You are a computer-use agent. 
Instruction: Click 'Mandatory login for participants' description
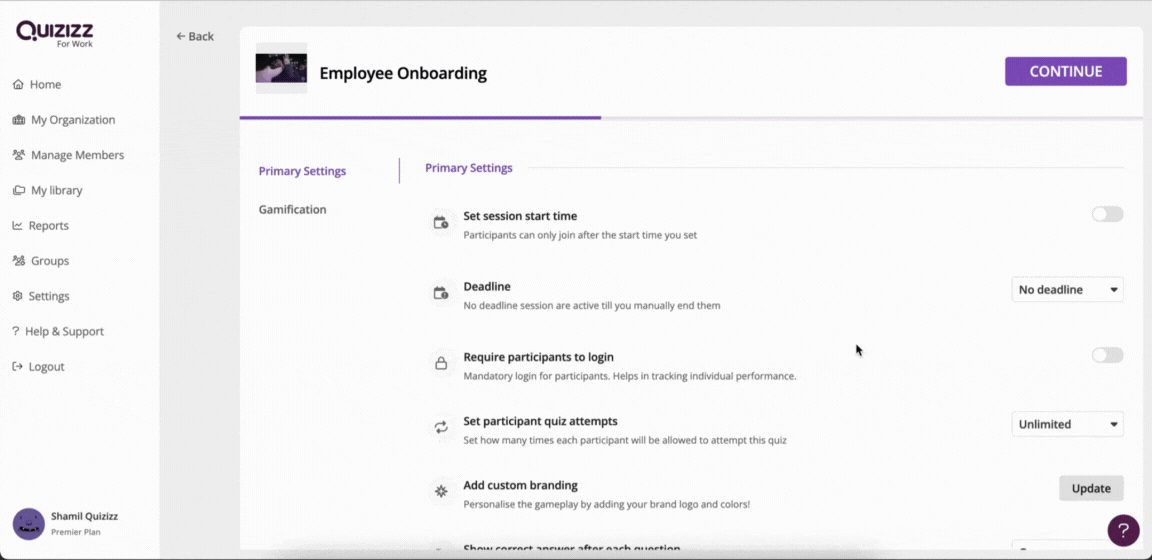[x=630, y=376]
